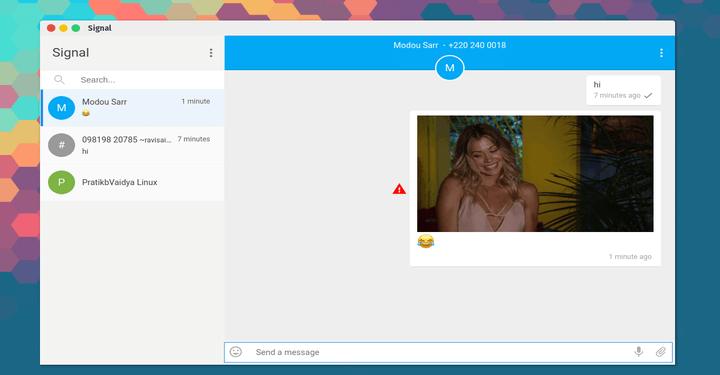Viewport: 720px width, 375px height.
Task: Select the Modou Sarr conversation
Action: click(132, 108)
